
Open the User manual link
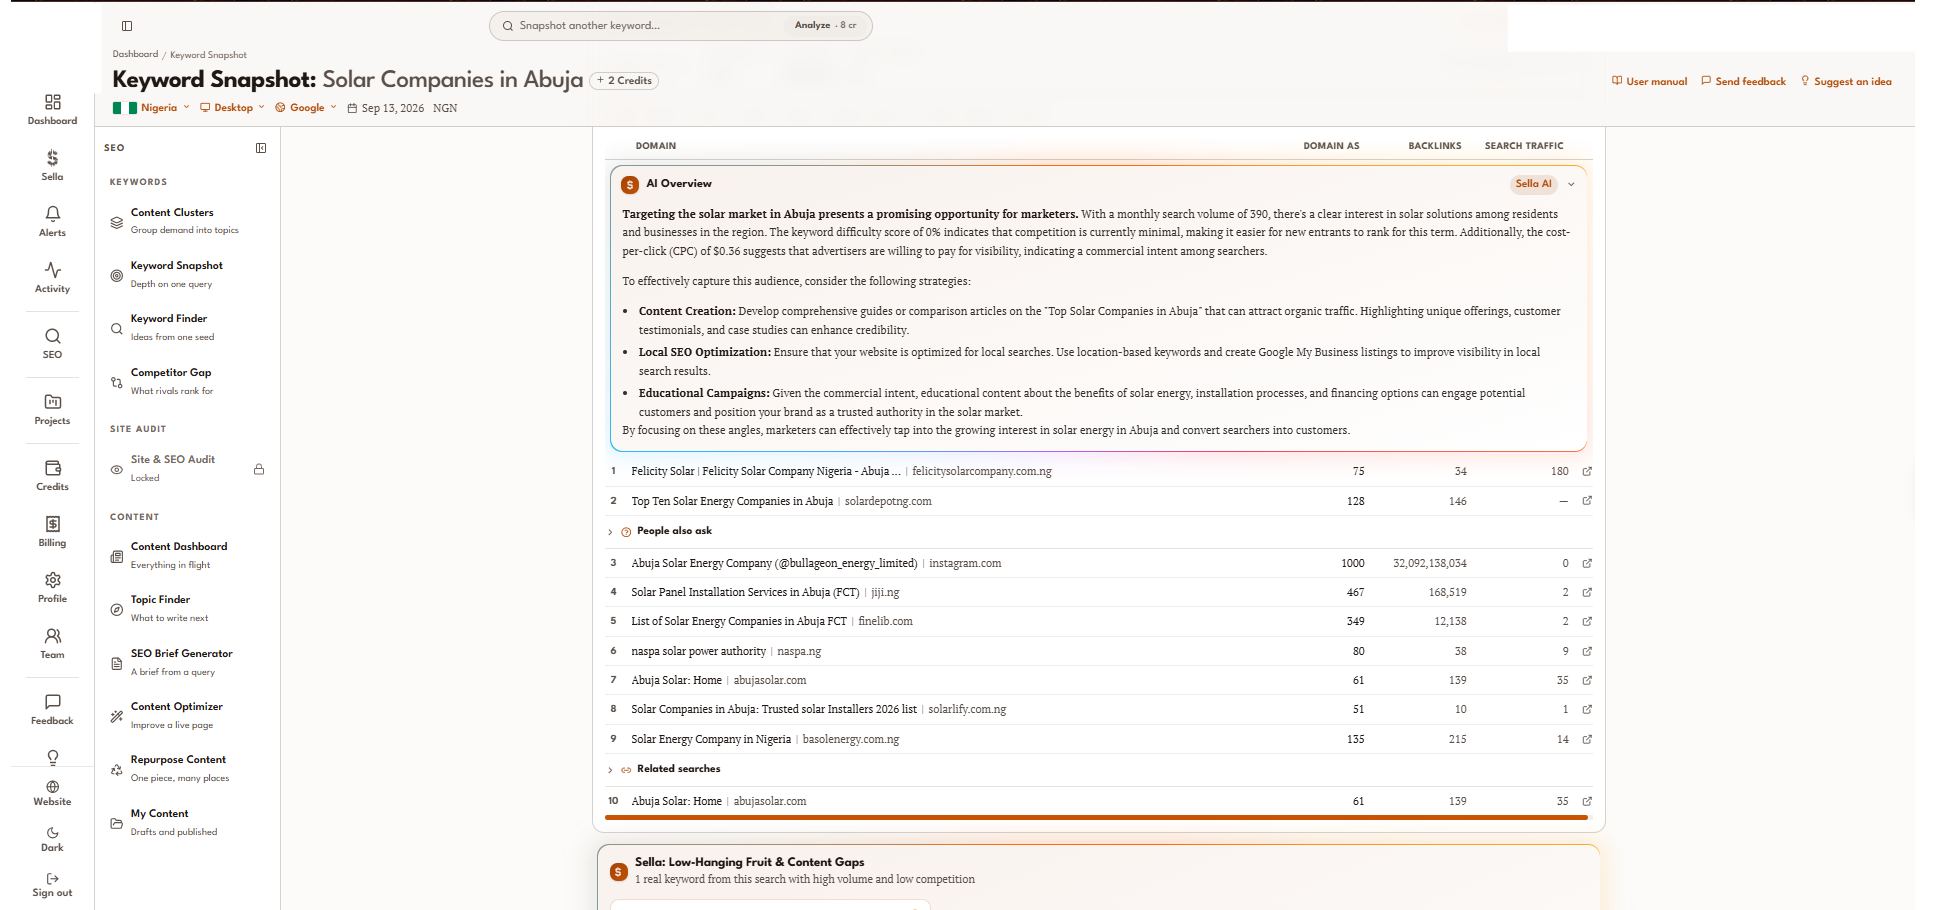pos(1649,82)
